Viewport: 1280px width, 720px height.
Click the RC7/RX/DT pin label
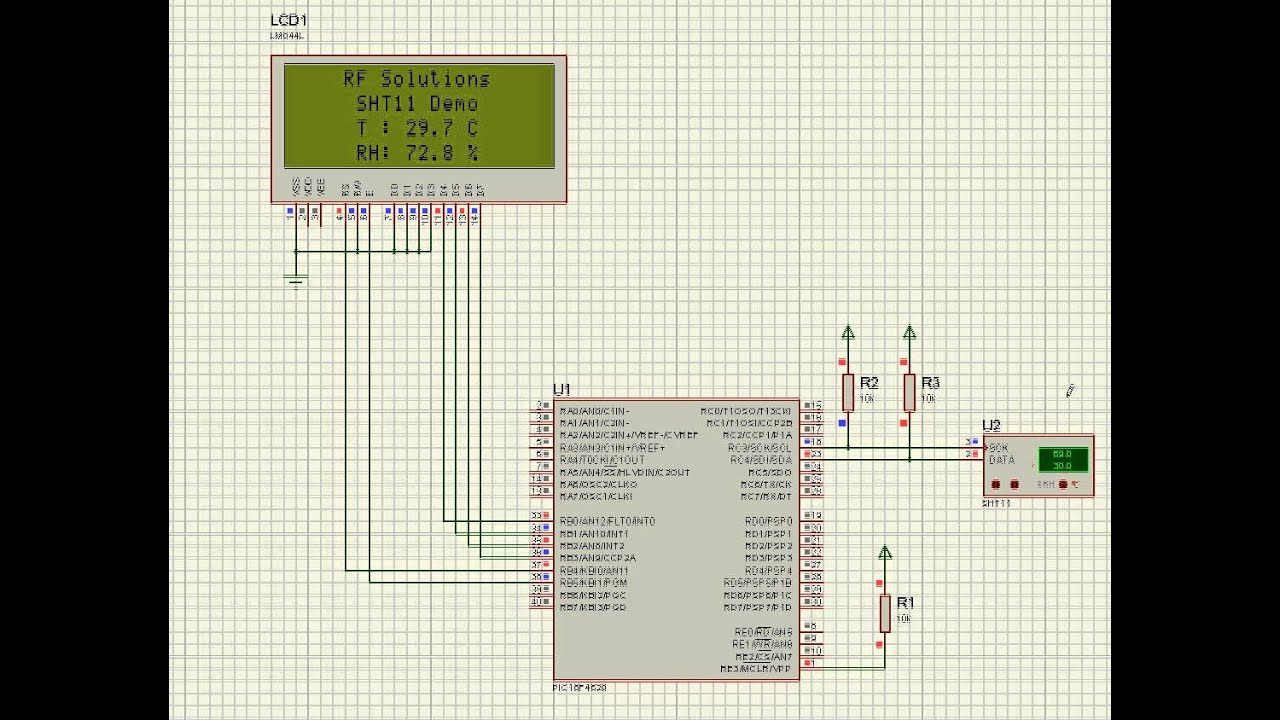tap(767, 497)
